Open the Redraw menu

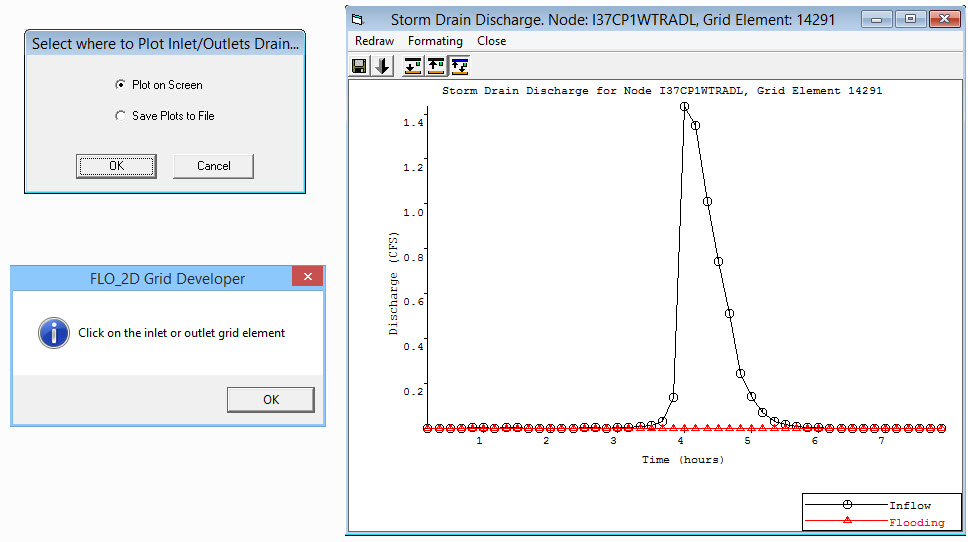374,41
